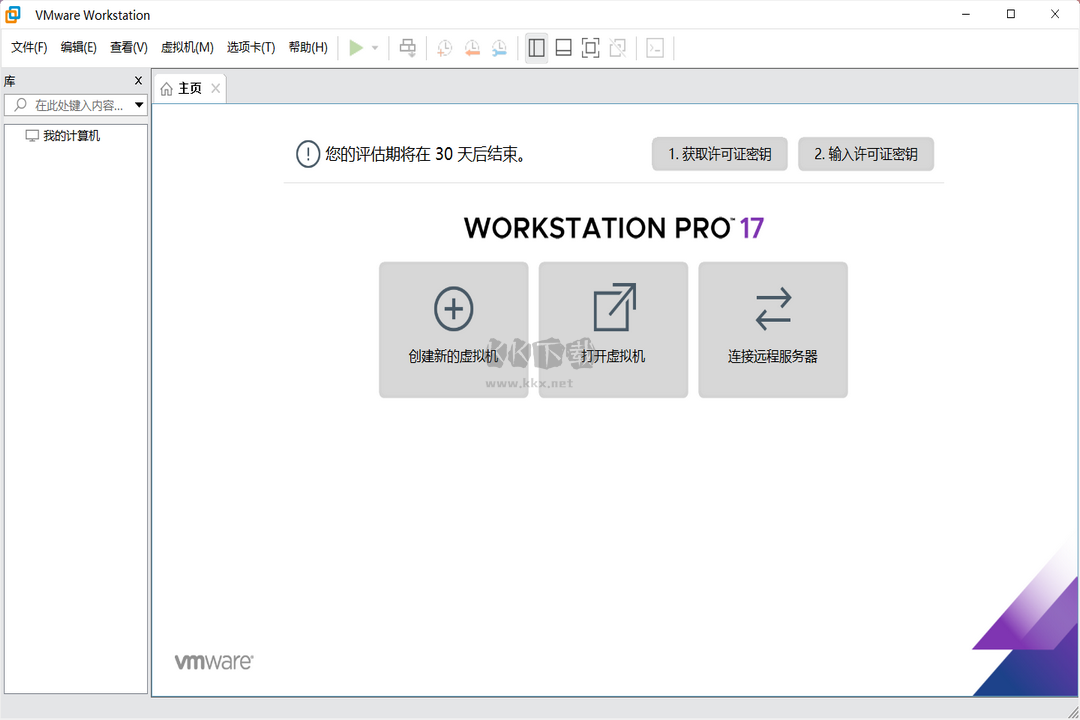The width and height of the screenshot is (1080, 720).
Task: Enter full screen mode icon
Action: (590, 47)
